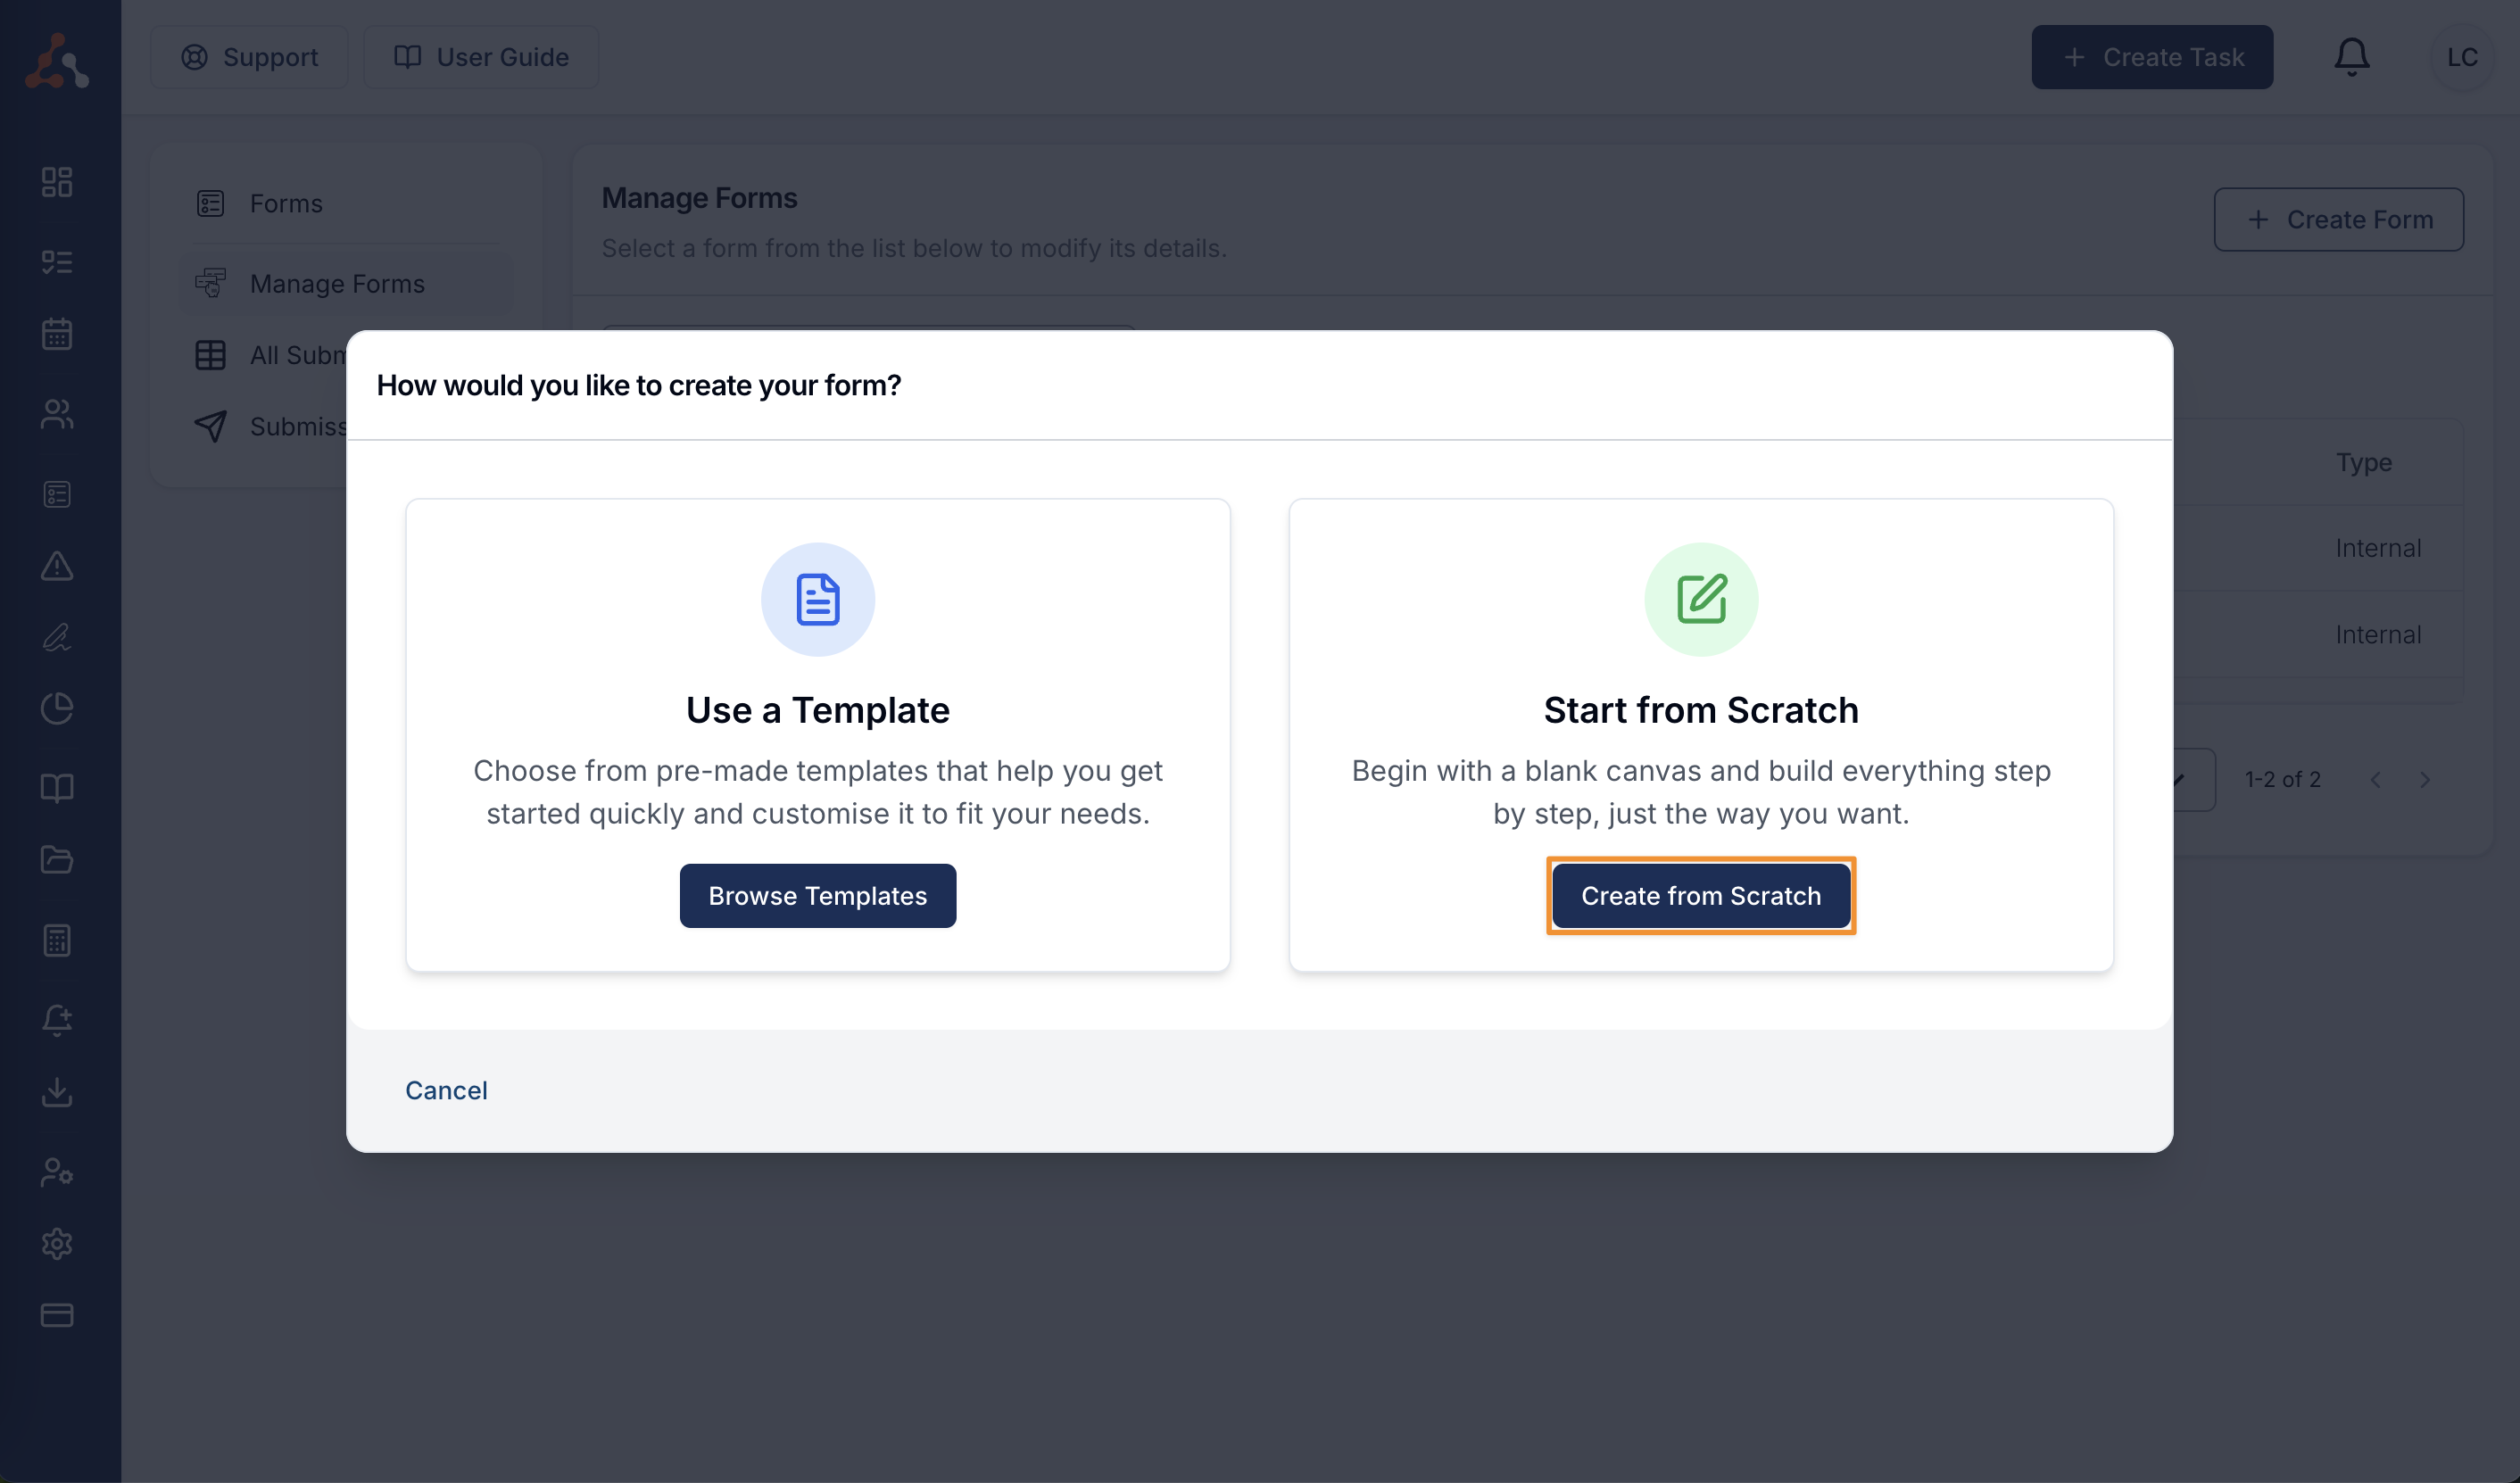Click the notification bell icon
The image size is (2520, 1483).
click(2351, 57)
